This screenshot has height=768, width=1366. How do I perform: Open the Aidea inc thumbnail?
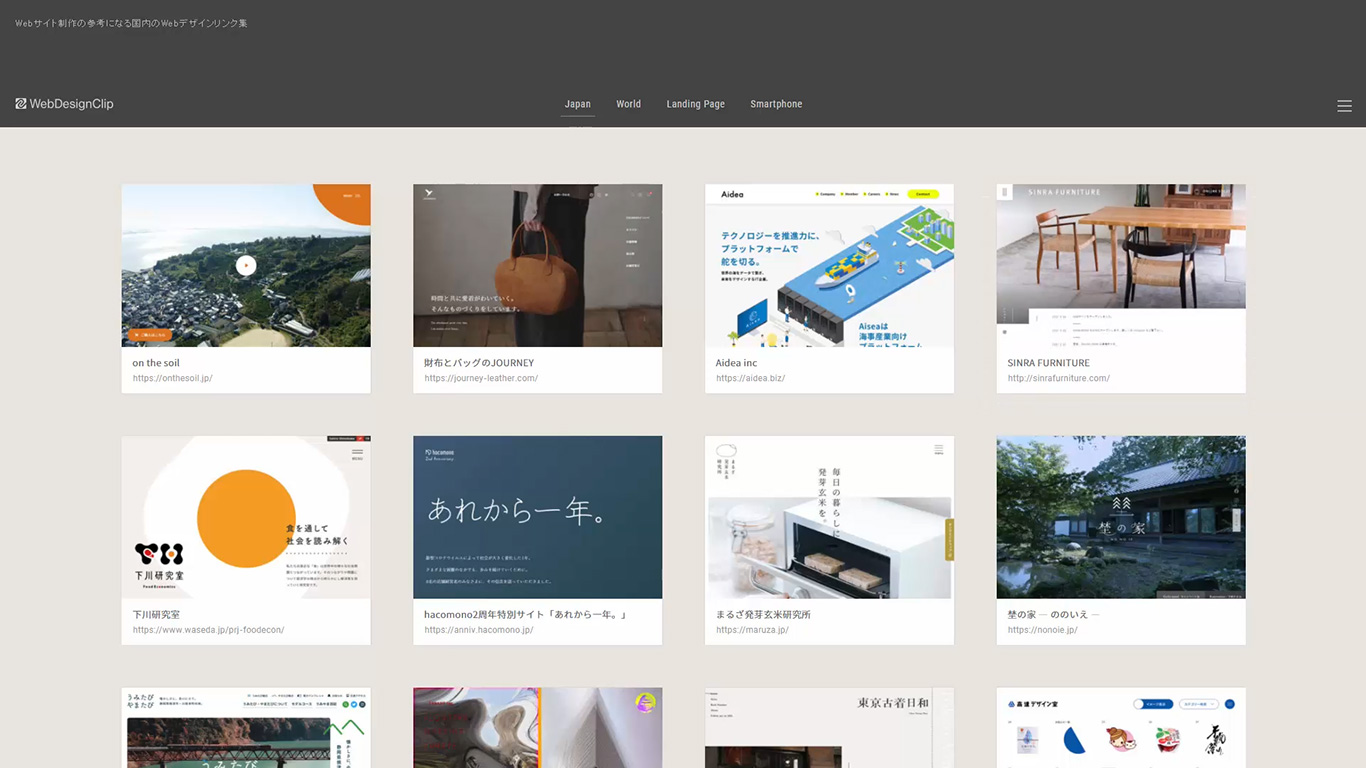pos(829,265)
